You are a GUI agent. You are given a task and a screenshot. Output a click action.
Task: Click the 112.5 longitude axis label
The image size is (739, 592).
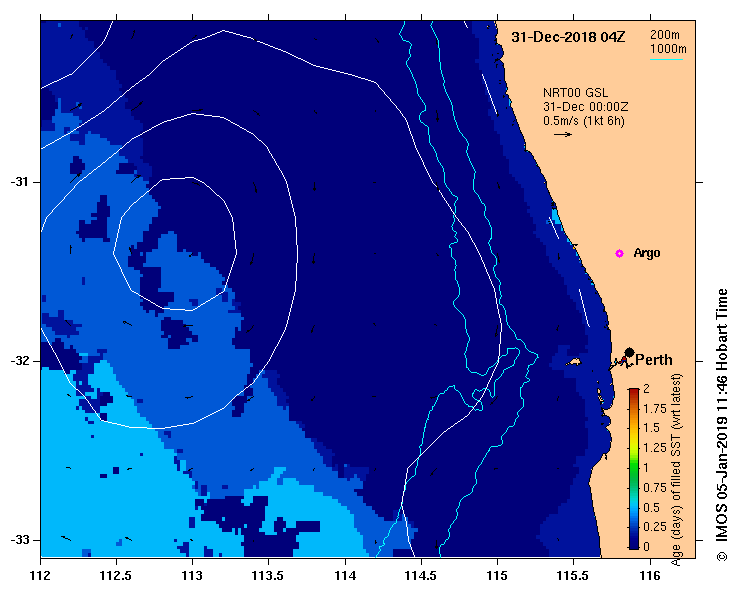116,576
